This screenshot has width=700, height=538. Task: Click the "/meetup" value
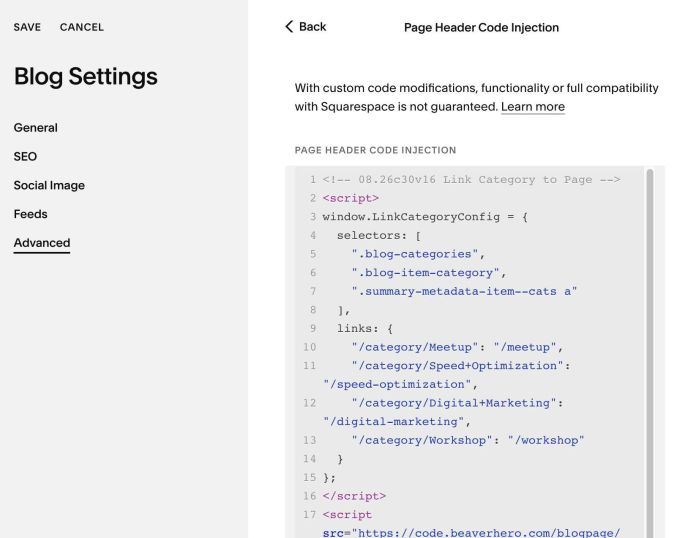[525, 347]
